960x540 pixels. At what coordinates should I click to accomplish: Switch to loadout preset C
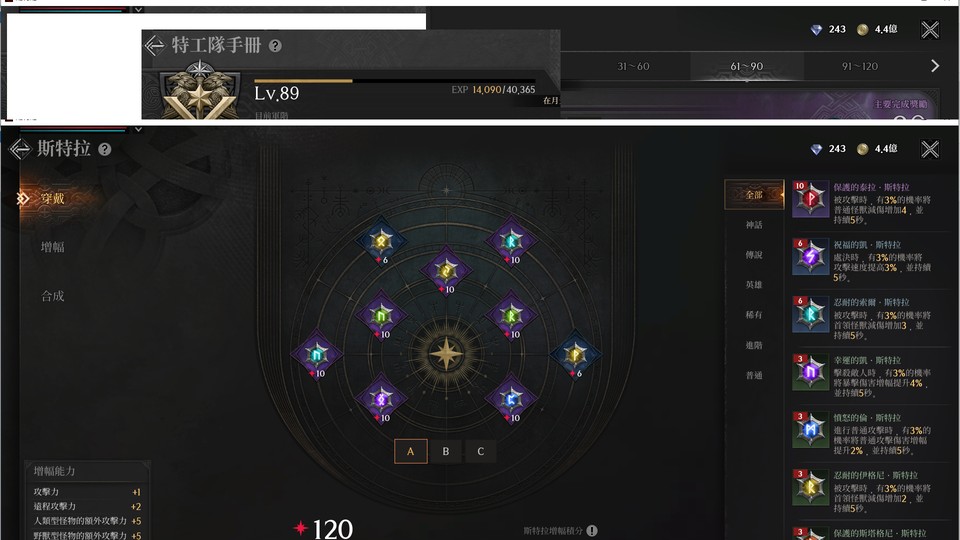coord(481,451)
